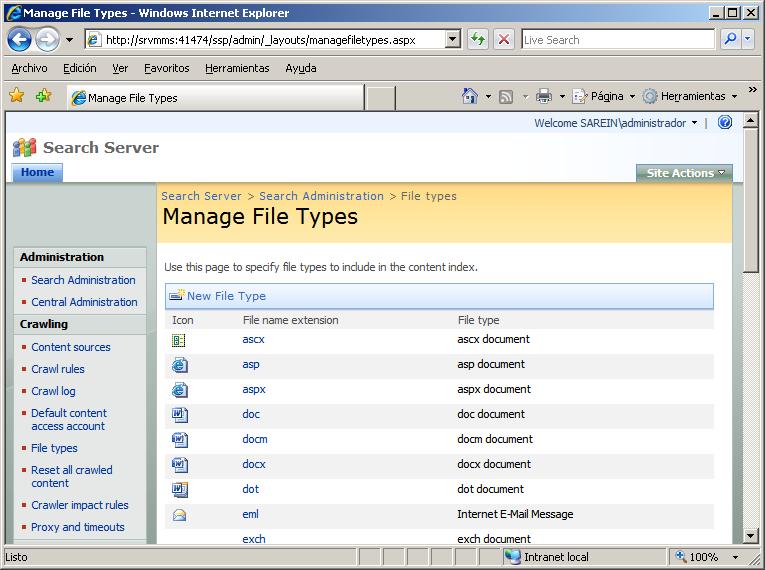Click the Refresh page icon
Viewport: 765px width, 570px height.
[478, 40]
